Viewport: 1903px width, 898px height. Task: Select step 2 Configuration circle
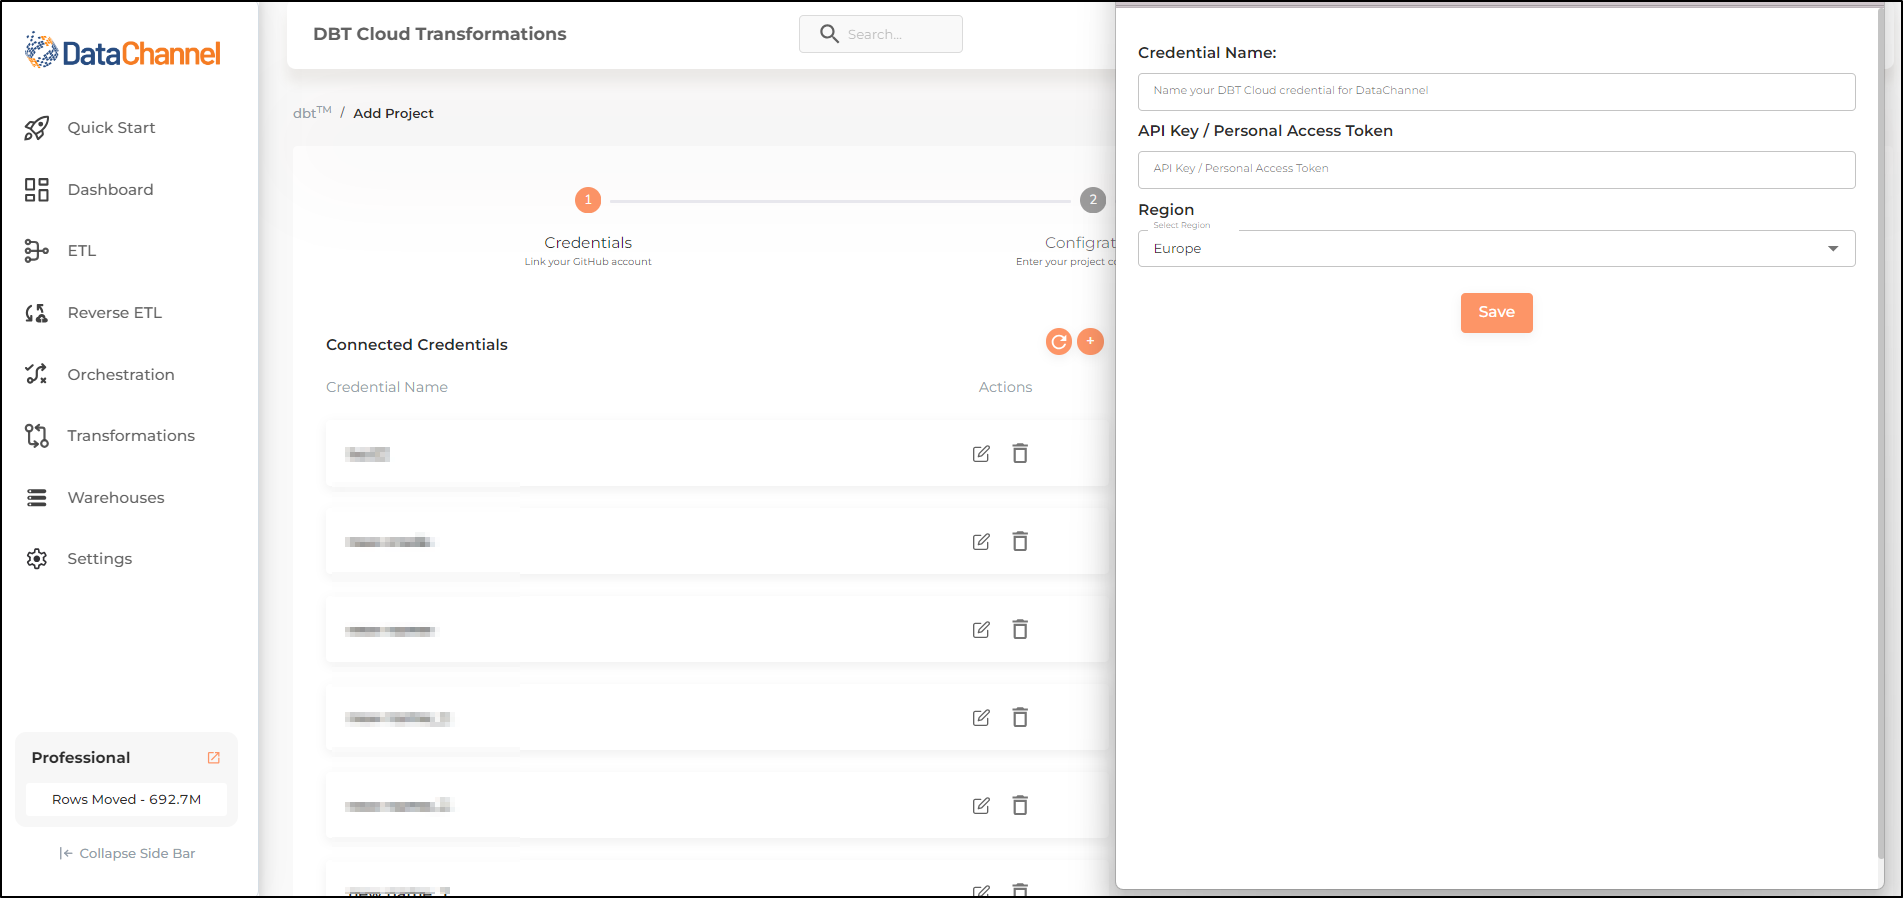point(1093,200)
